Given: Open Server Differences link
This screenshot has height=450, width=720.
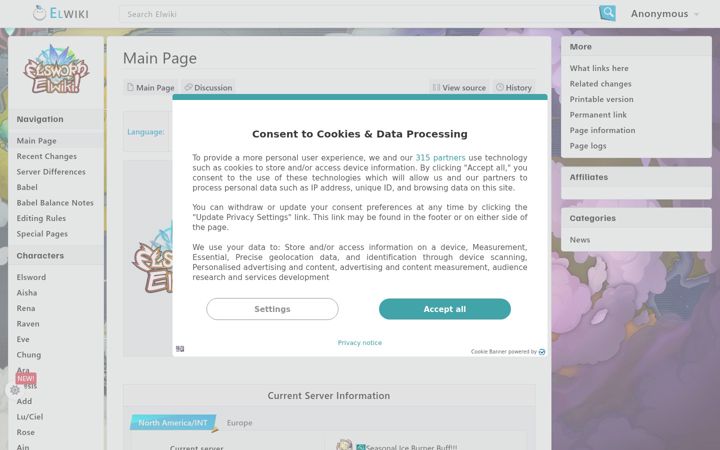Looking at the screenshot, I should pos(51,172).
